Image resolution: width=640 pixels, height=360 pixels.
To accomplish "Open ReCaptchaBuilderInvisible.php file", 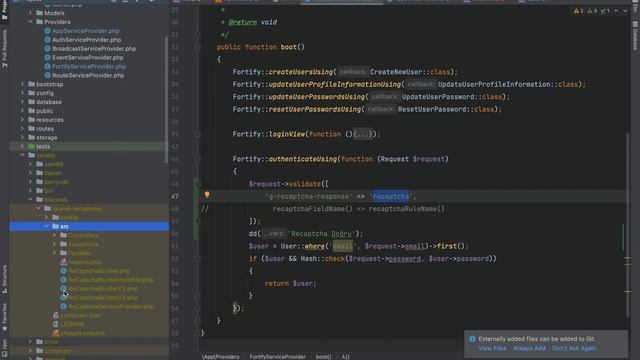I will pos(111,280).
